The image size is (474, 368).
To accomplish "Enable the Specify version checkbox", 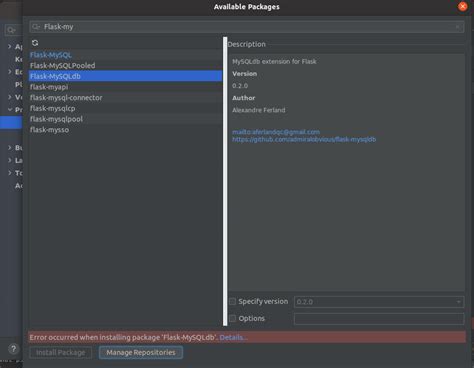I will point(233,301).
